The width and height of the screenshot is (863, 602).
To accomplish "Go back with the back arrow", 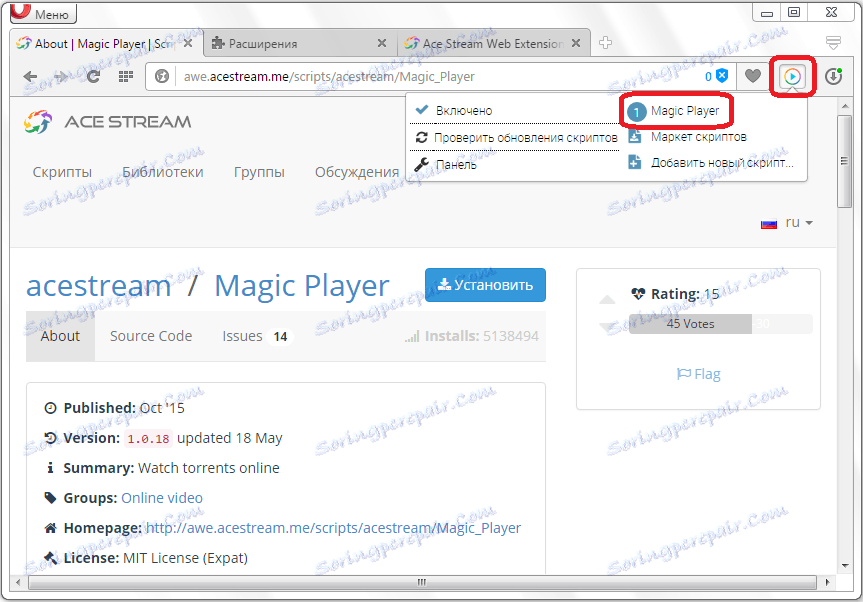I will pos(30,76).
